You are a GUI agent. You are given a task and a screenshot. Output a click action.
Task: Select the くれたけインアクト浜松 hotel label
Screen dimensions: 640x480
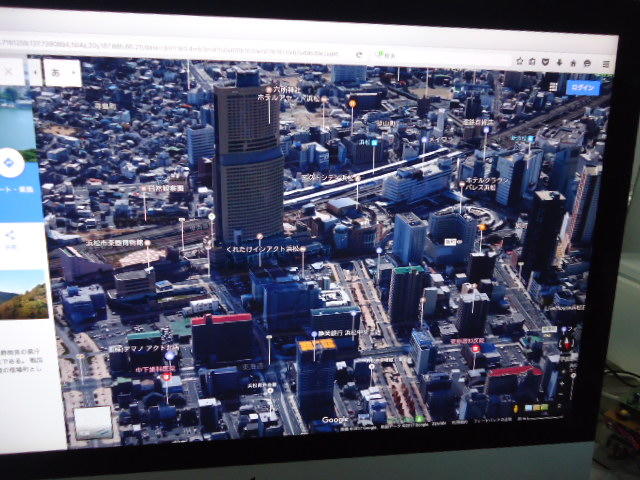263,249
